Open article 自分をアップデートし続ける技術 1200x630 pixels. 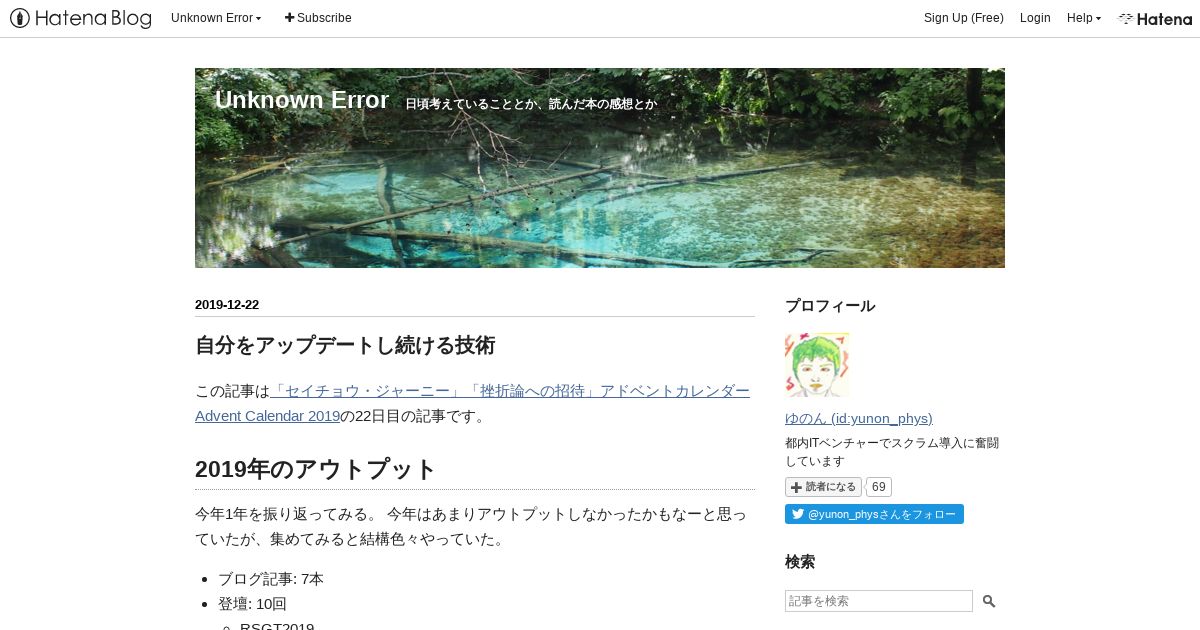345,346
